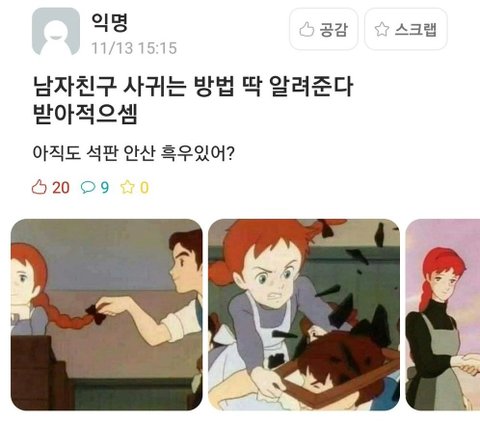
Task: Click the yellow star scrap count icon
Action: coord(127,187)
